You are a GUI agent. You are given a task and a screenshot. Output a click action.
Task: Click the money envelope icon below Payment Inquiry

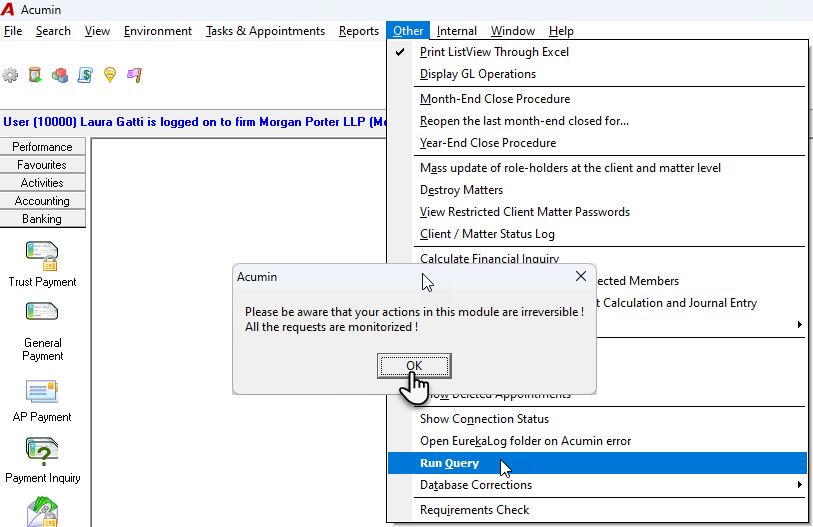pyautogui.click(x=42, y=512)
